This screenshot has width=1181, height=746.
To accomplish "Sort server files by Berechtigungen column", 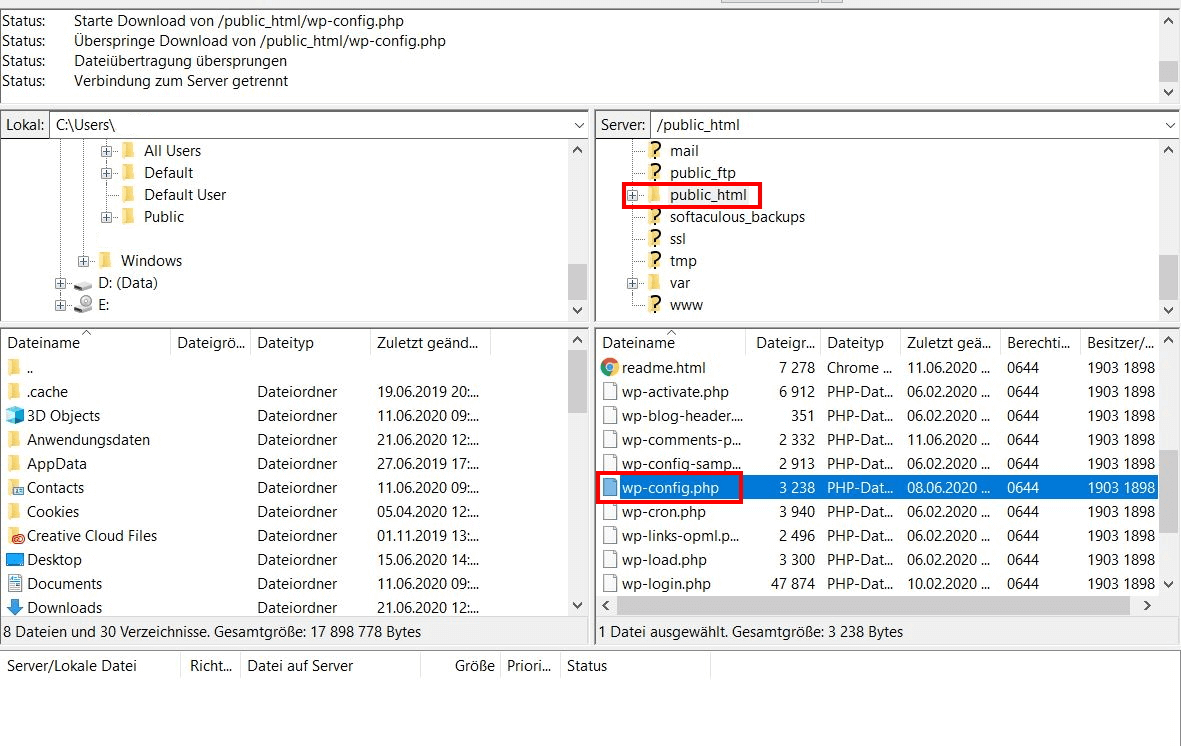I will (1040, 342).
